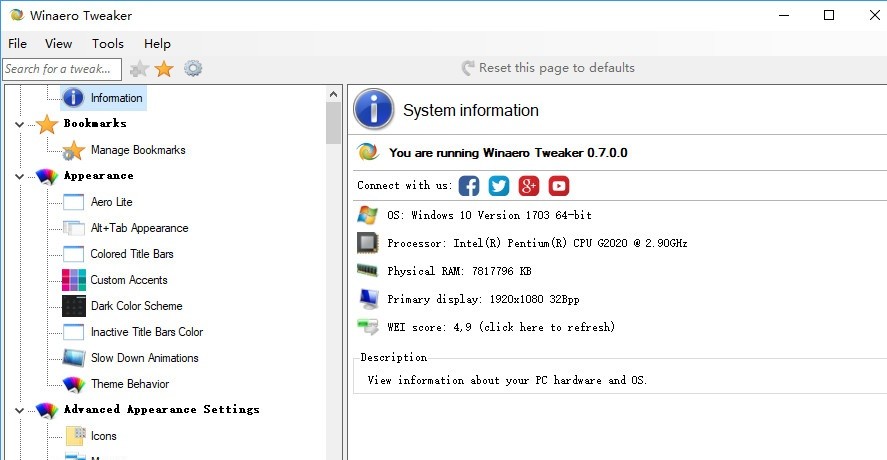This screenshot has width=887, height=460.
Task: Click the Aero Lite window icon
Action: [74, 202]
